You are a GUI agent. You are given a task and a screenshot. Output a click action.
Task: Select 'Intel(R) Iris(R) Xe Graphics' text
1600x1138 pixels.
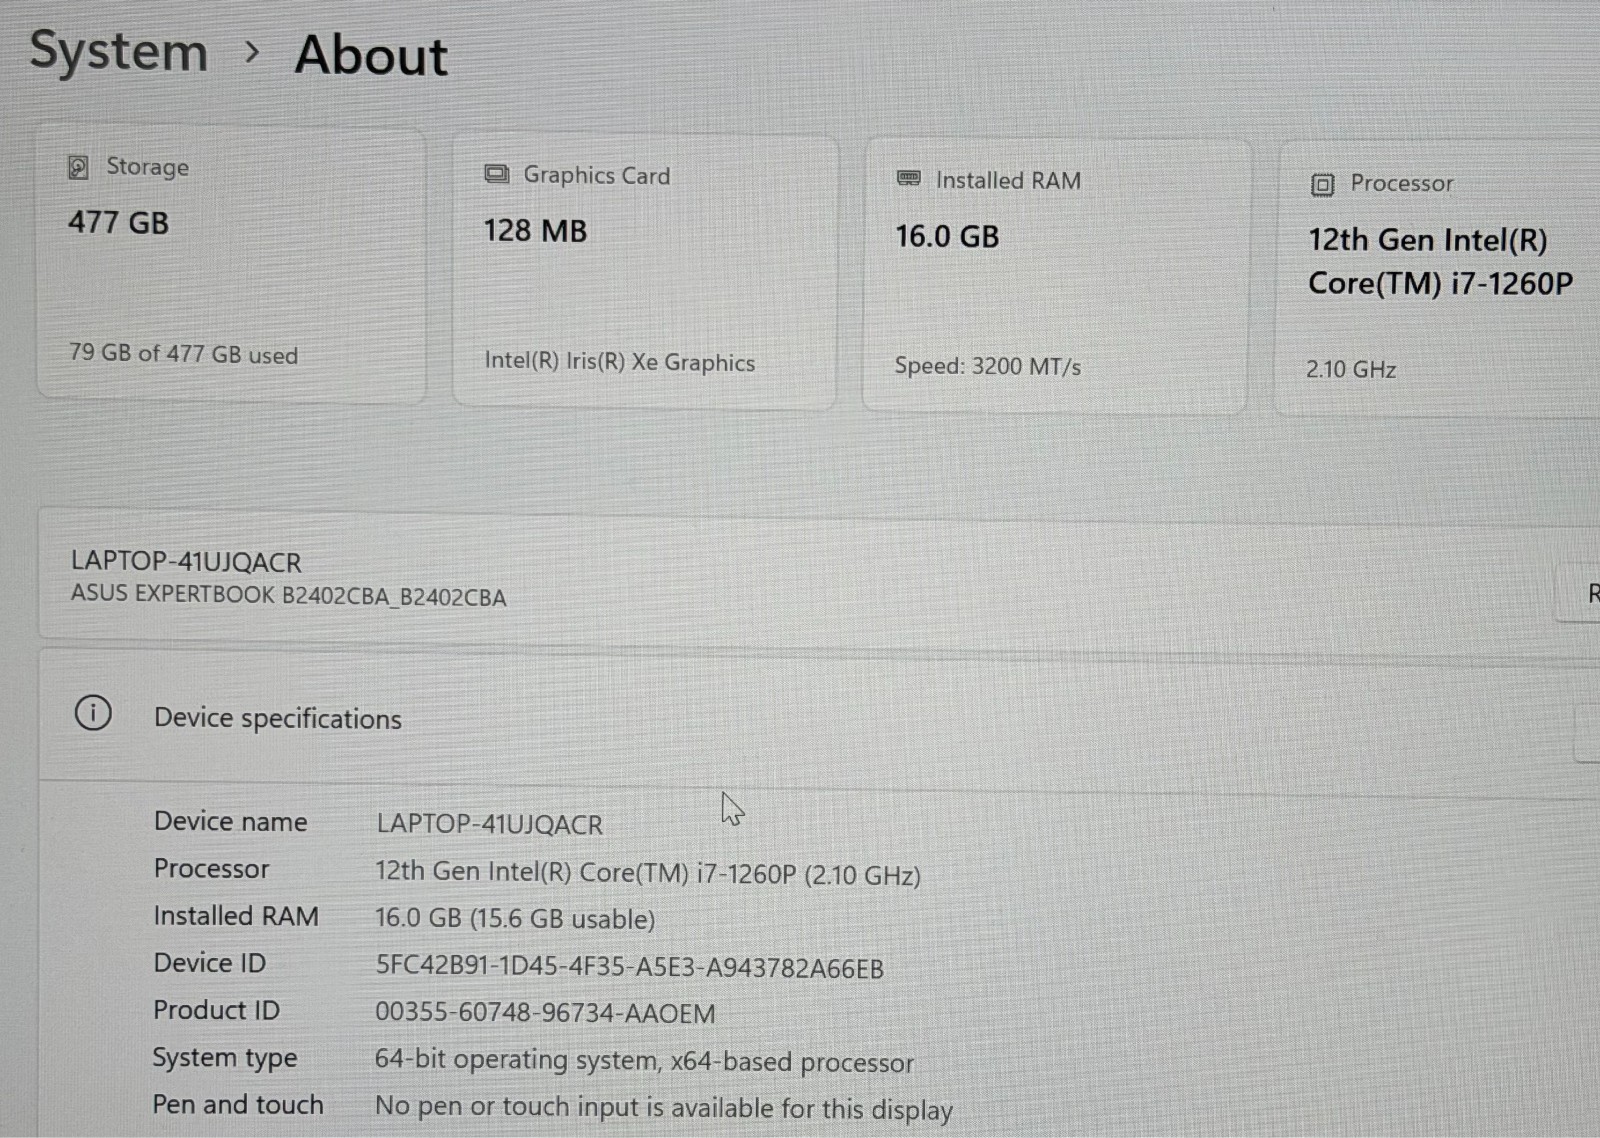(620, 361)
